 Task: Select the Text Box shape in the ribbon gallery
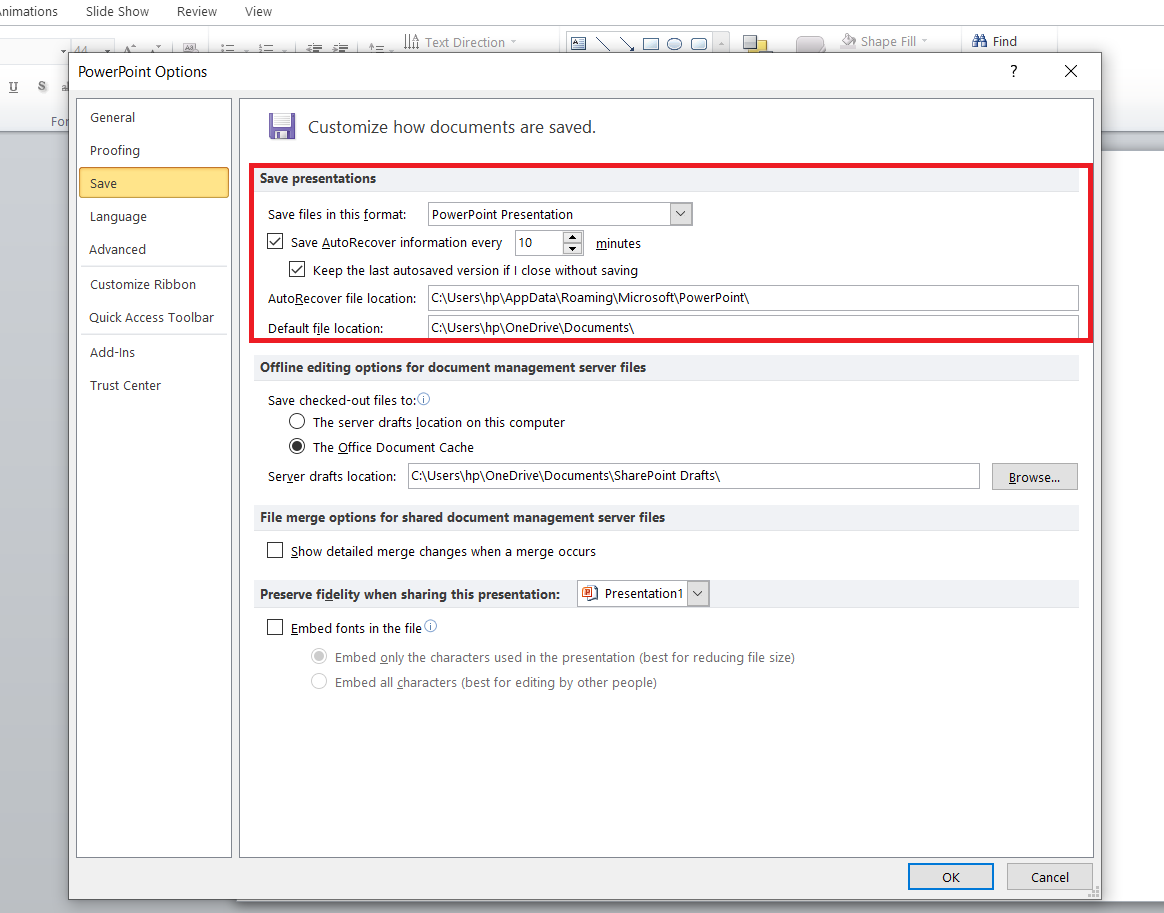(578, 43)
